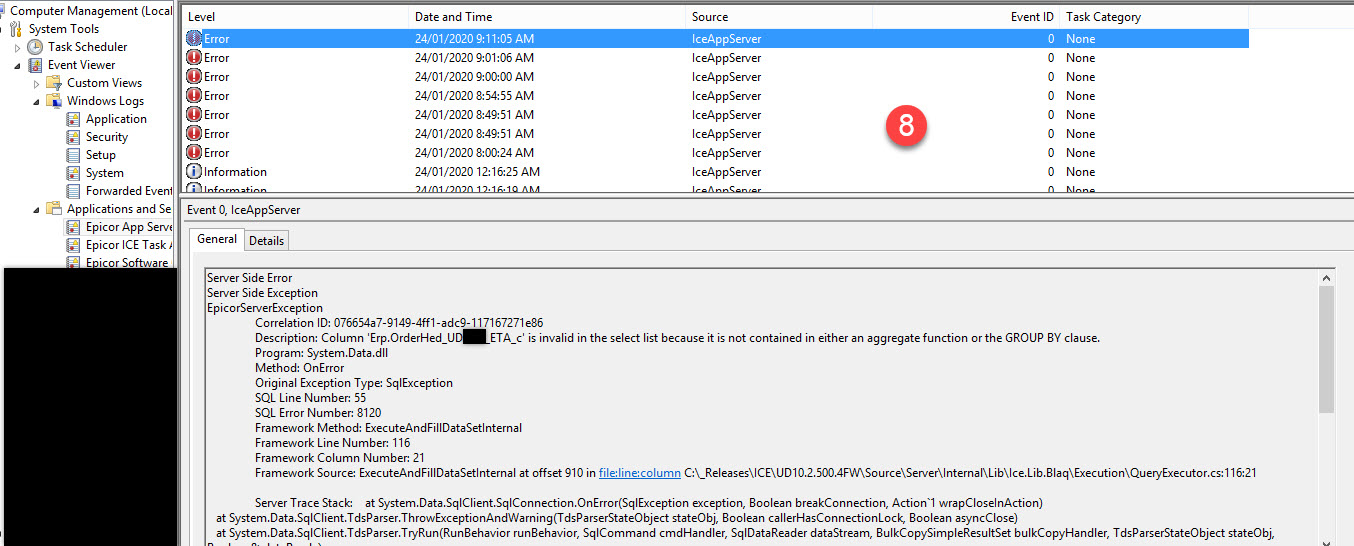Select the 9:11:05 AM error event row
This screenshot has height=546, width=1354.
716,39
